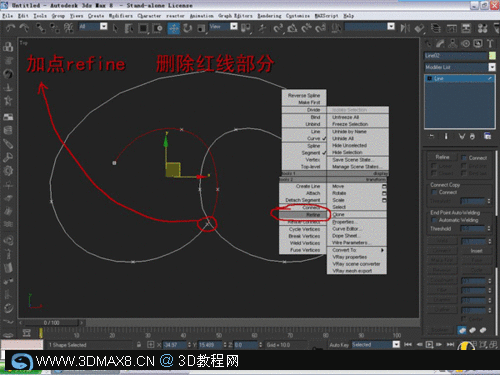Click the Redo arrow in the main toolbar
500x375 pixels.
click(x=24, y=28)
